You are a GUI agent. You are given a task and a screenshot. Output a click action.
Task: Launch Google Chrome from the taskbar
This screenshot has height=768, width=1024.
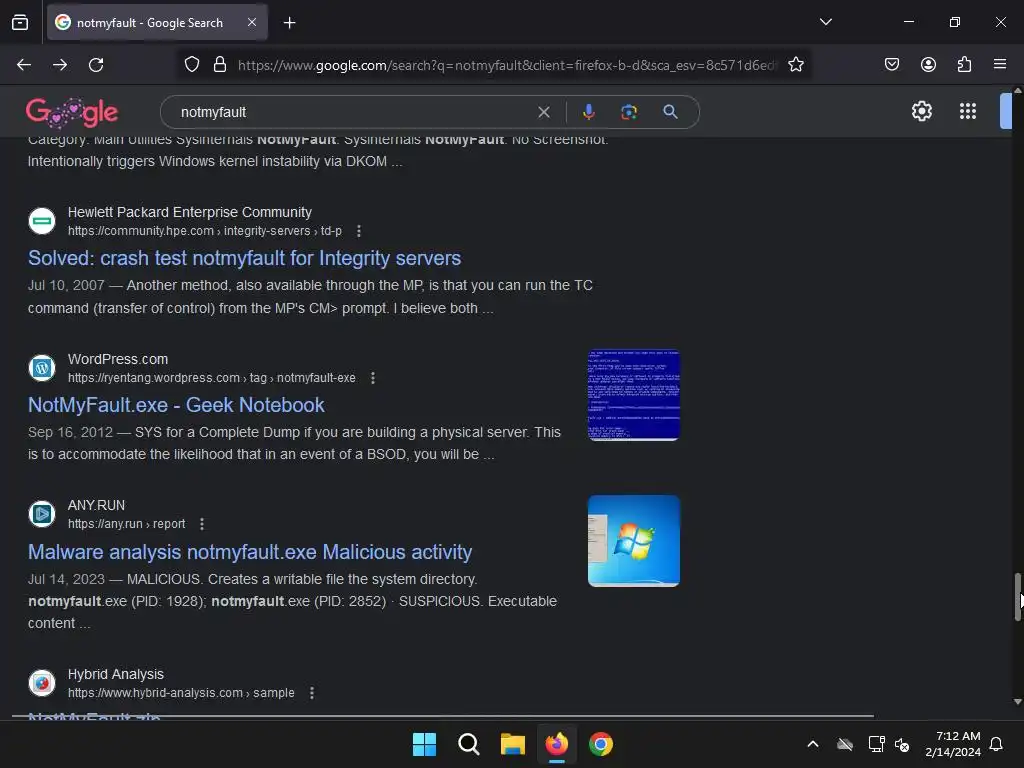tap(601, 744)
